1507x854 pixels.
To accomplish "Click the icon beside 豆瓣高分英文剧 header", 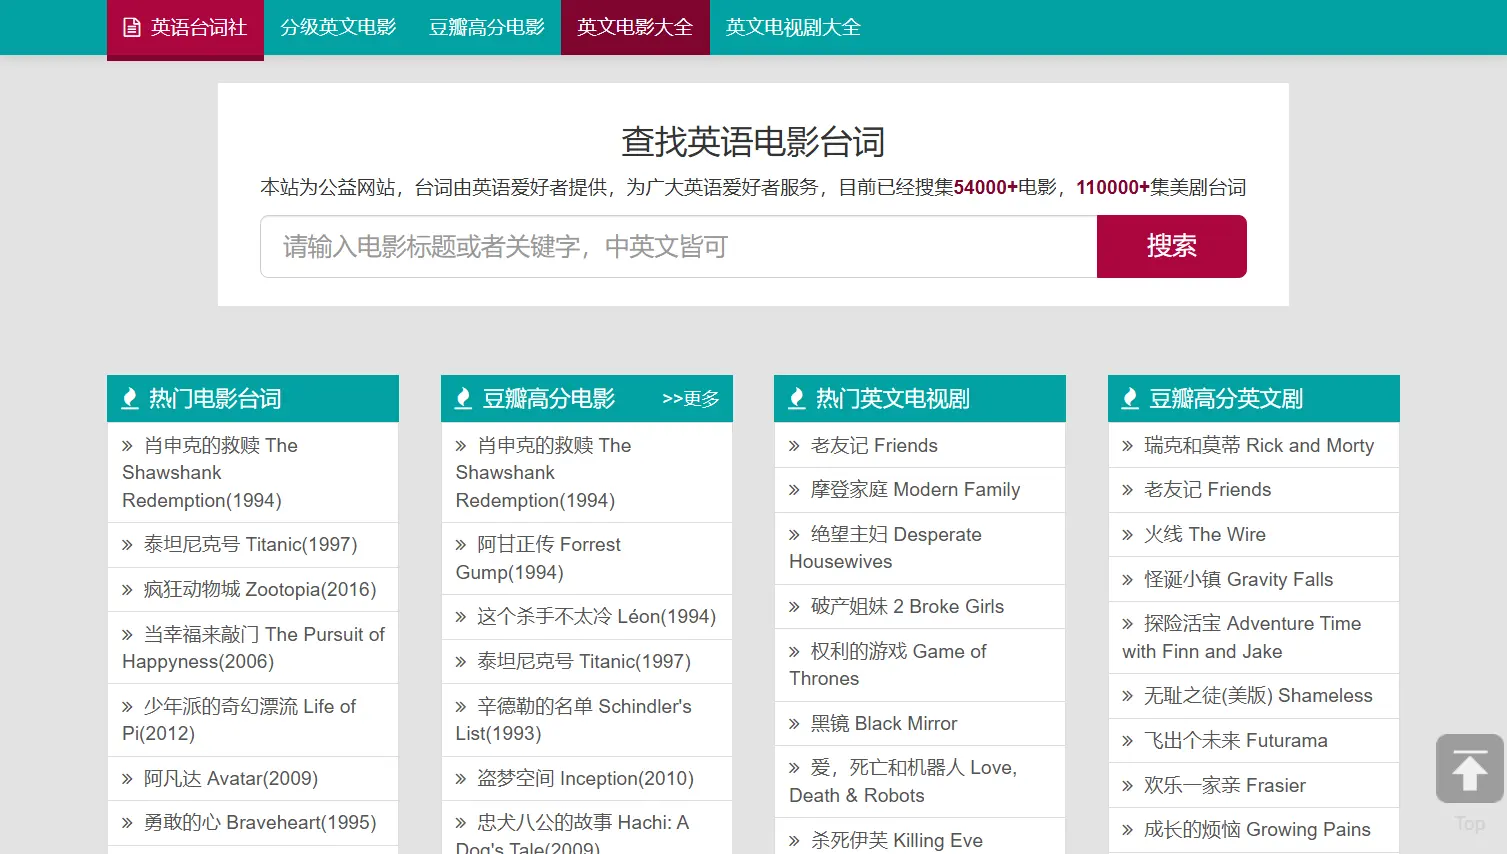I will pyautogui.click(x=1130, y=399).
